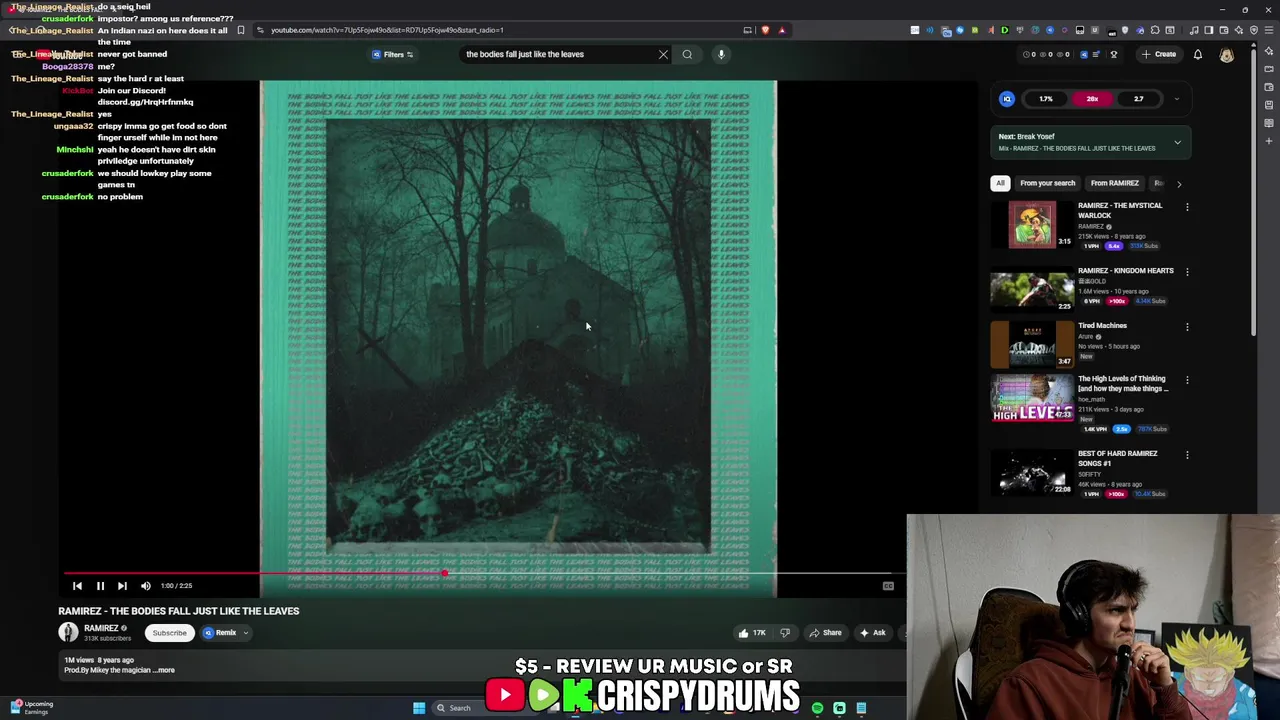Image resolution: width=1280 pixels, height=720 pixels.
Task: Open browser hamburger main menu
Action: [1269, 30]
